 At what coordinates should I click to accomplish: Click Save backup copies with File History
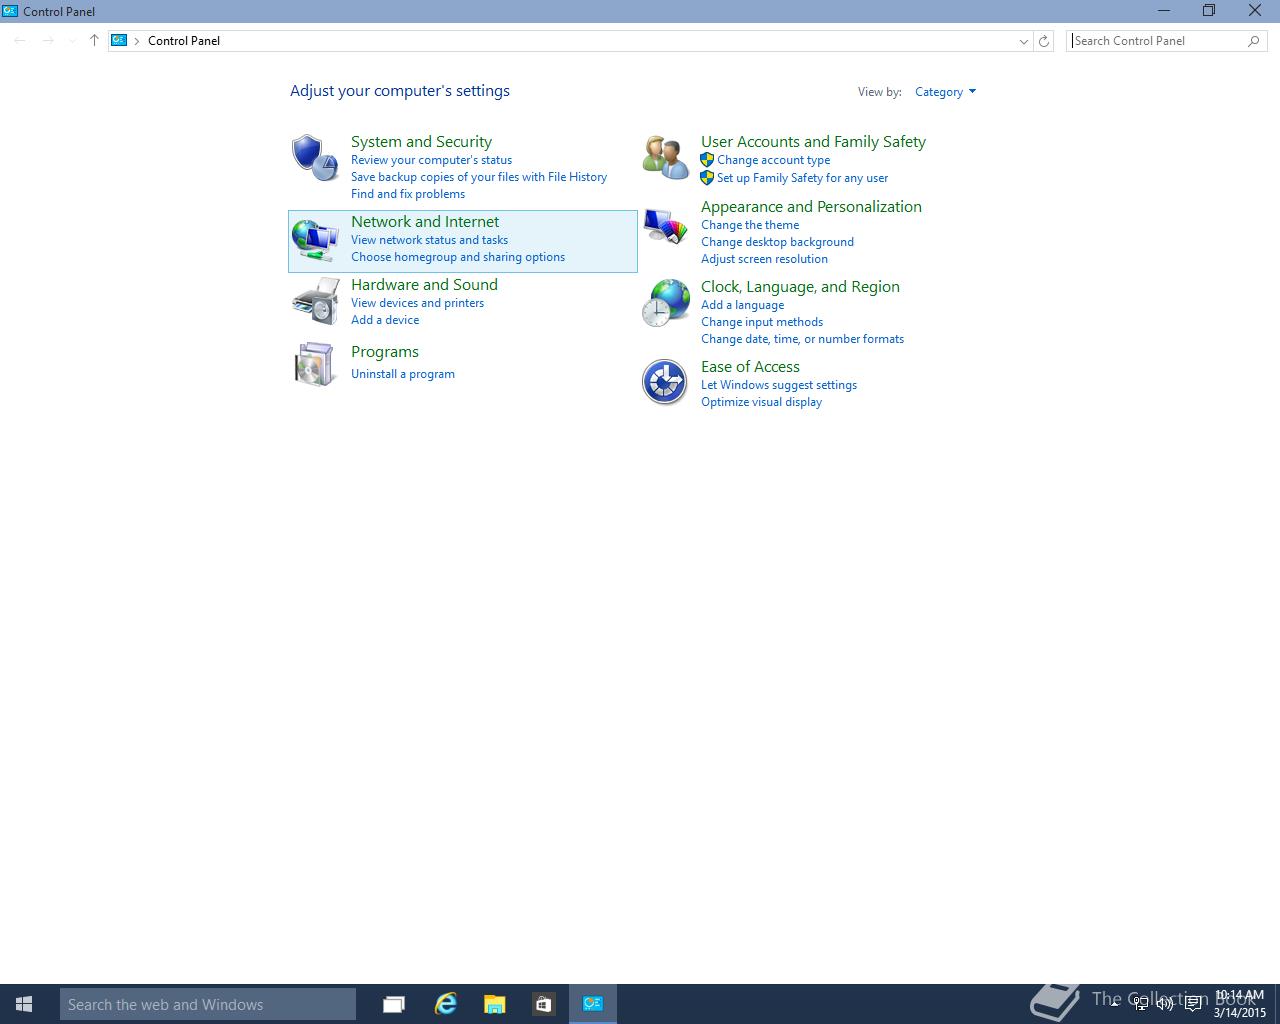[479, 177]
